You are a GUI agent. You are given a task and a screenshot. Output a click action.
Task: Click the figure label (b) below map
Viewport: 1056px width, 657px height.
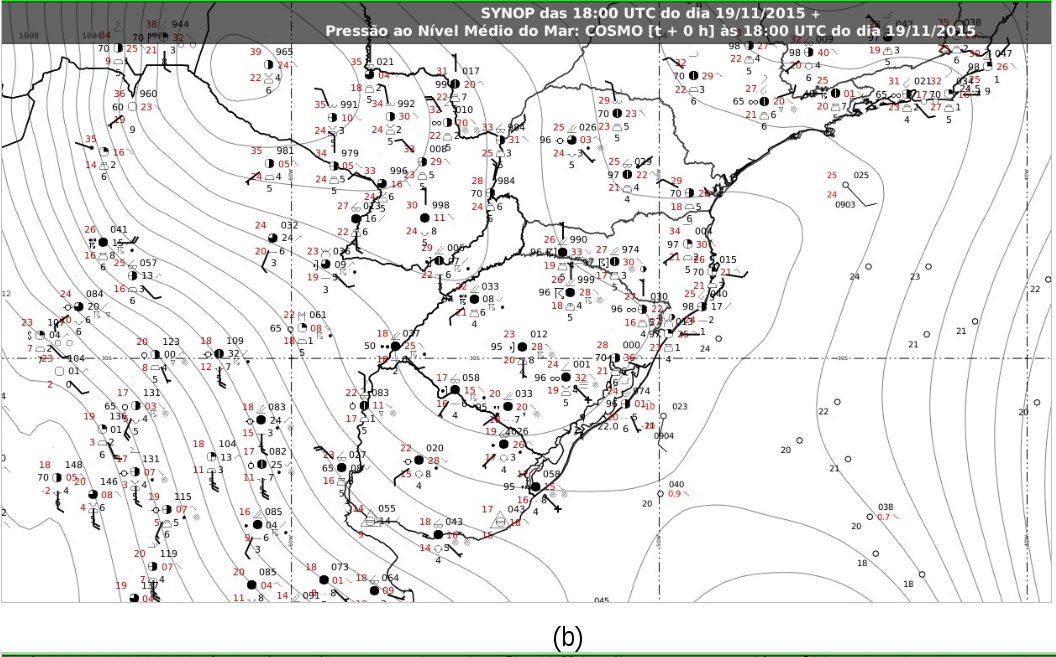point(567,637)
